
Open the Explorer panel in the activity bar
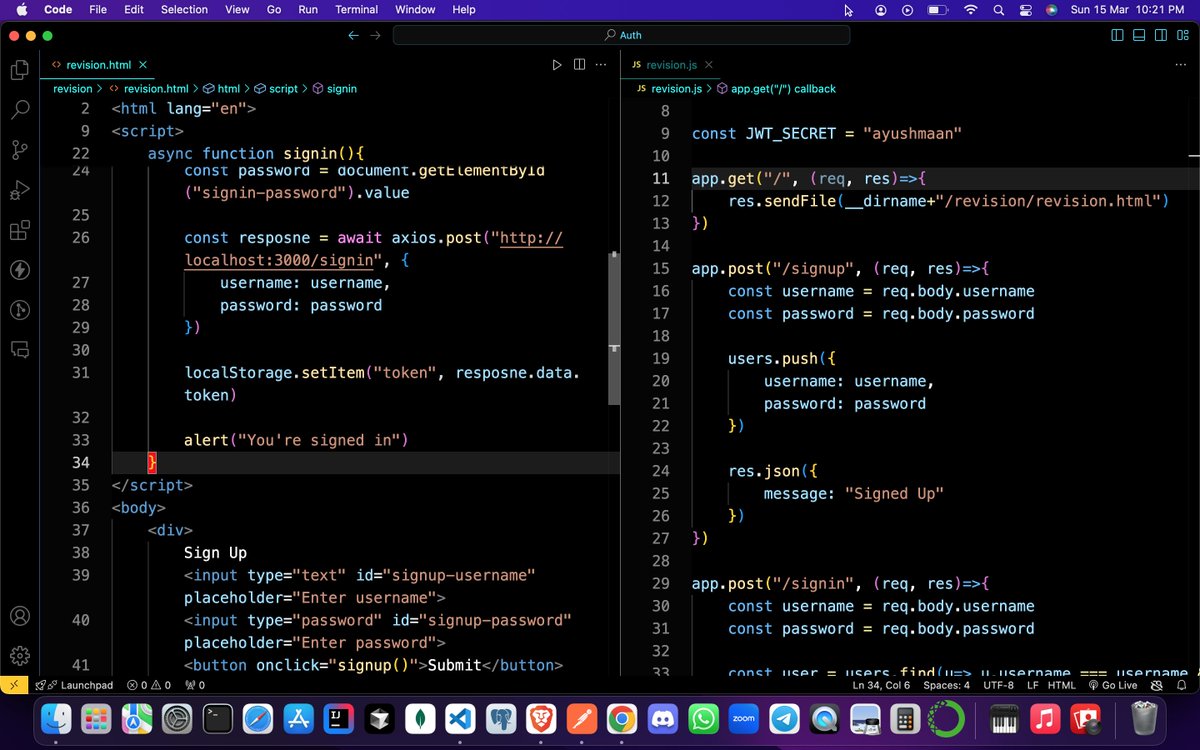click(20, 70)
